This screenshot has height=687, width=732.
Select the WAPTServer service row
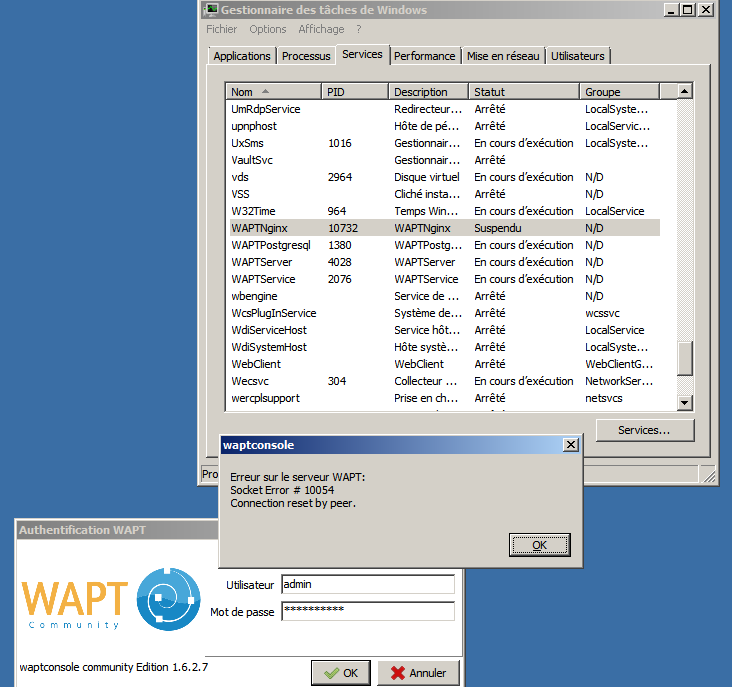click(x=444, y=262)
